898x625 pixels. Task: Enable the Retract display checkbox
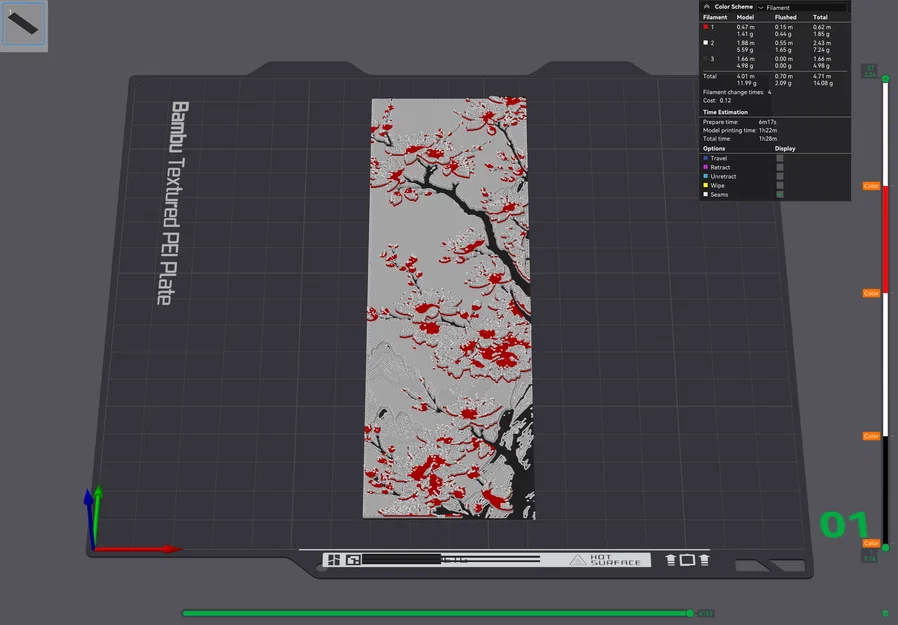[x=779, y=167]
